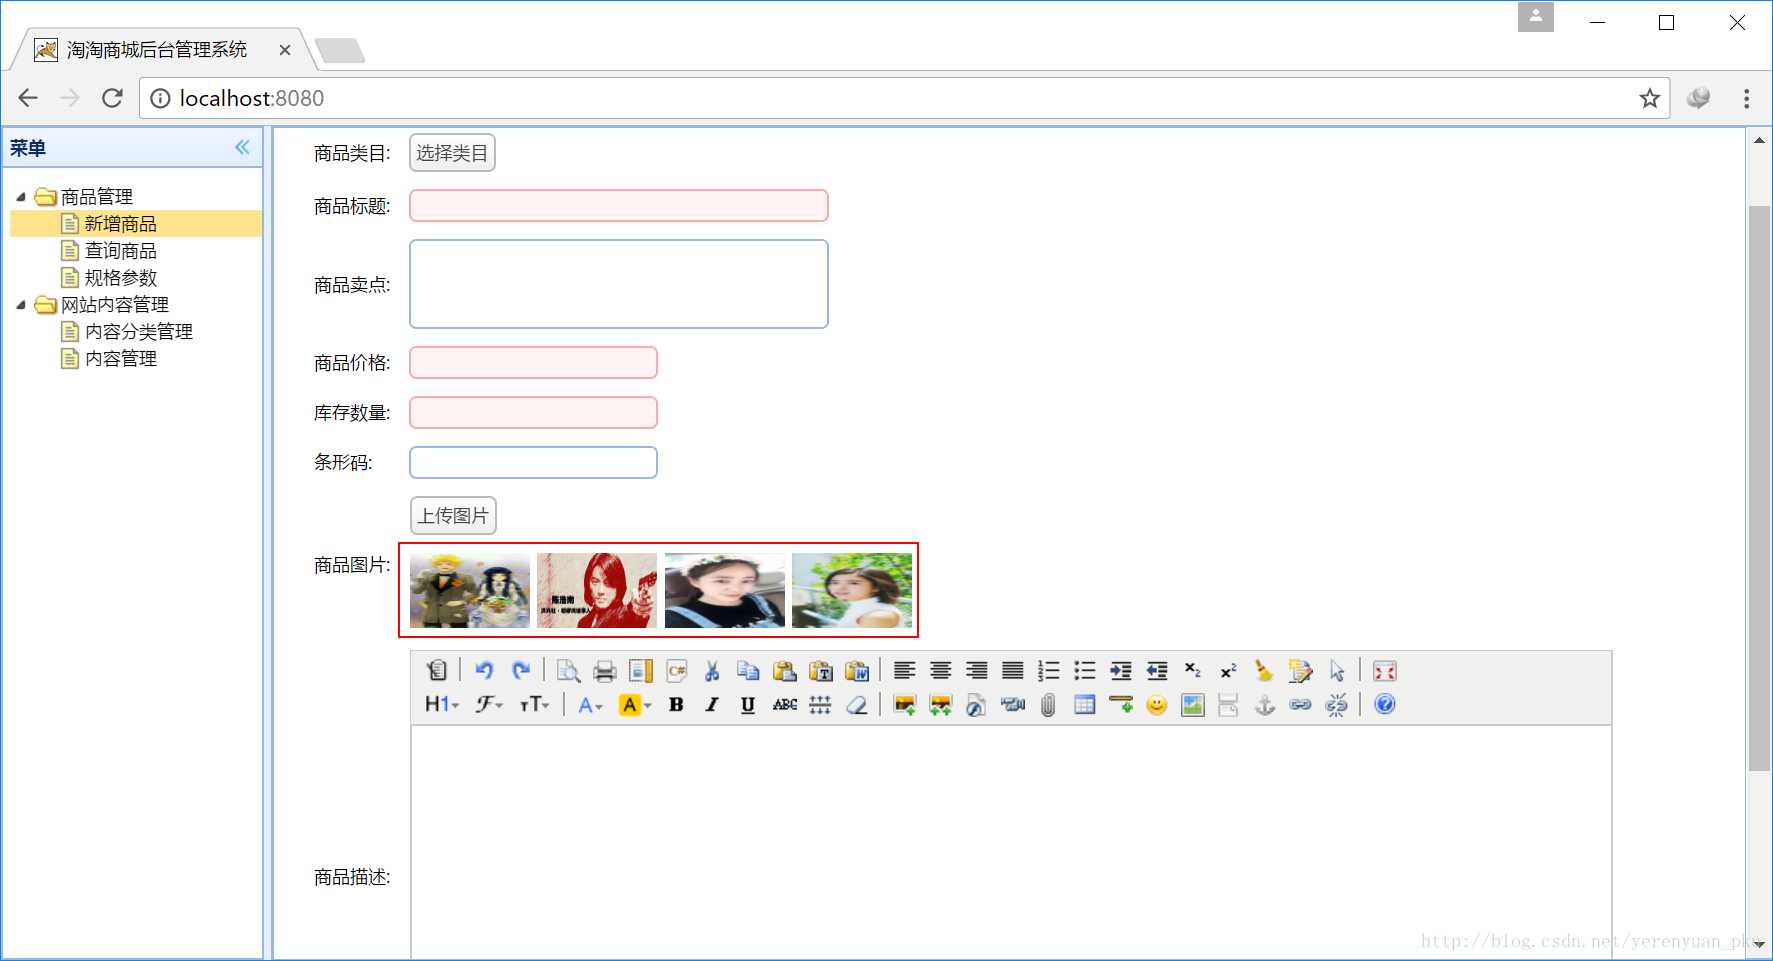Image resolution: width=1773 pixels, height=961 pixels.
Task: Insert multiple images in the editor
Action: click(941, 705)
